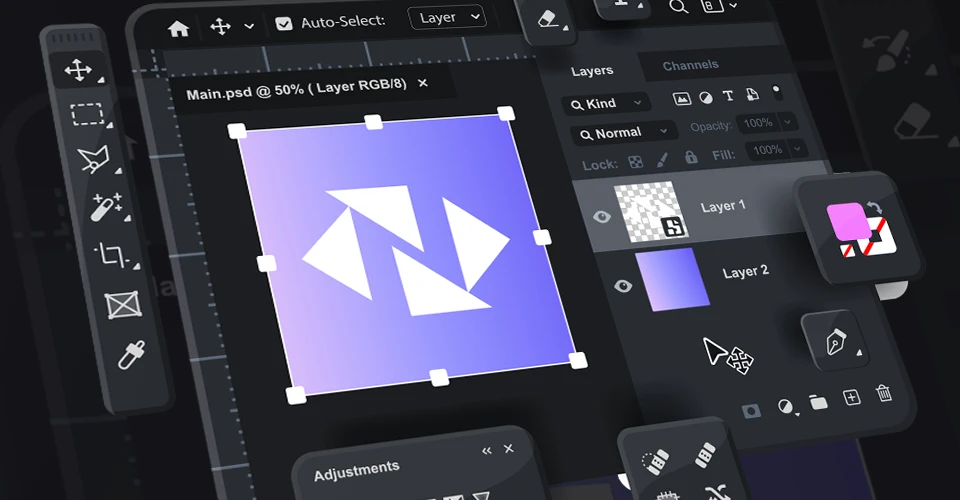Hide Layer 1 using eye icon

tap(602, 217)
